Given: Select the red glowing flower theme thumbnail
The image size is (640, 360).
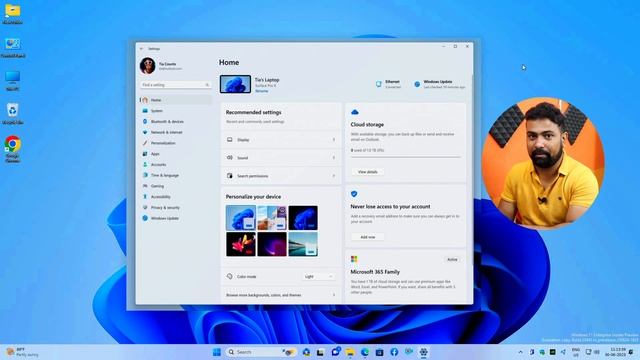Looking at the screenshot, I should 241,244.
